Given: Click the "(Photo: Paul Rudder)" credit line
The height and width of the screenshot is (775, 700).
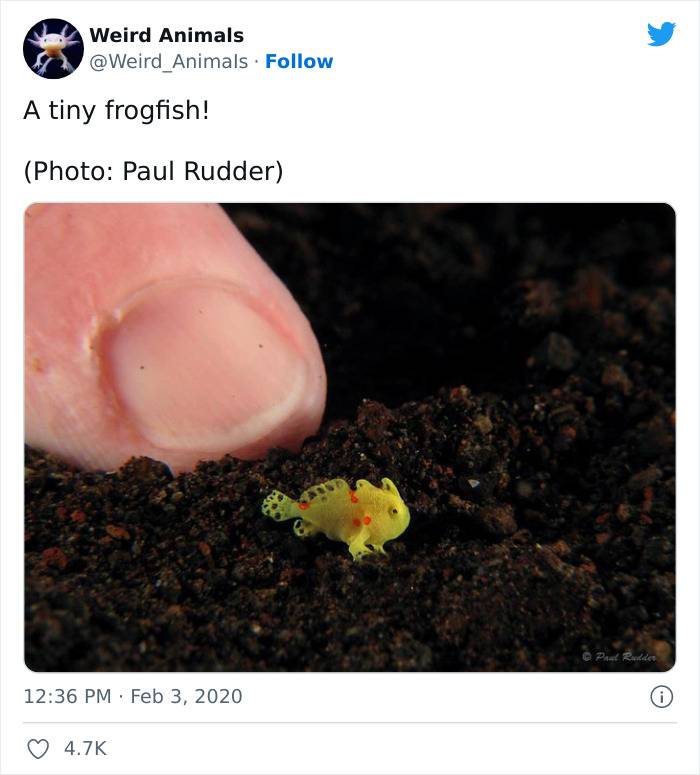Looking at the screenshot, I should (153, 171).
